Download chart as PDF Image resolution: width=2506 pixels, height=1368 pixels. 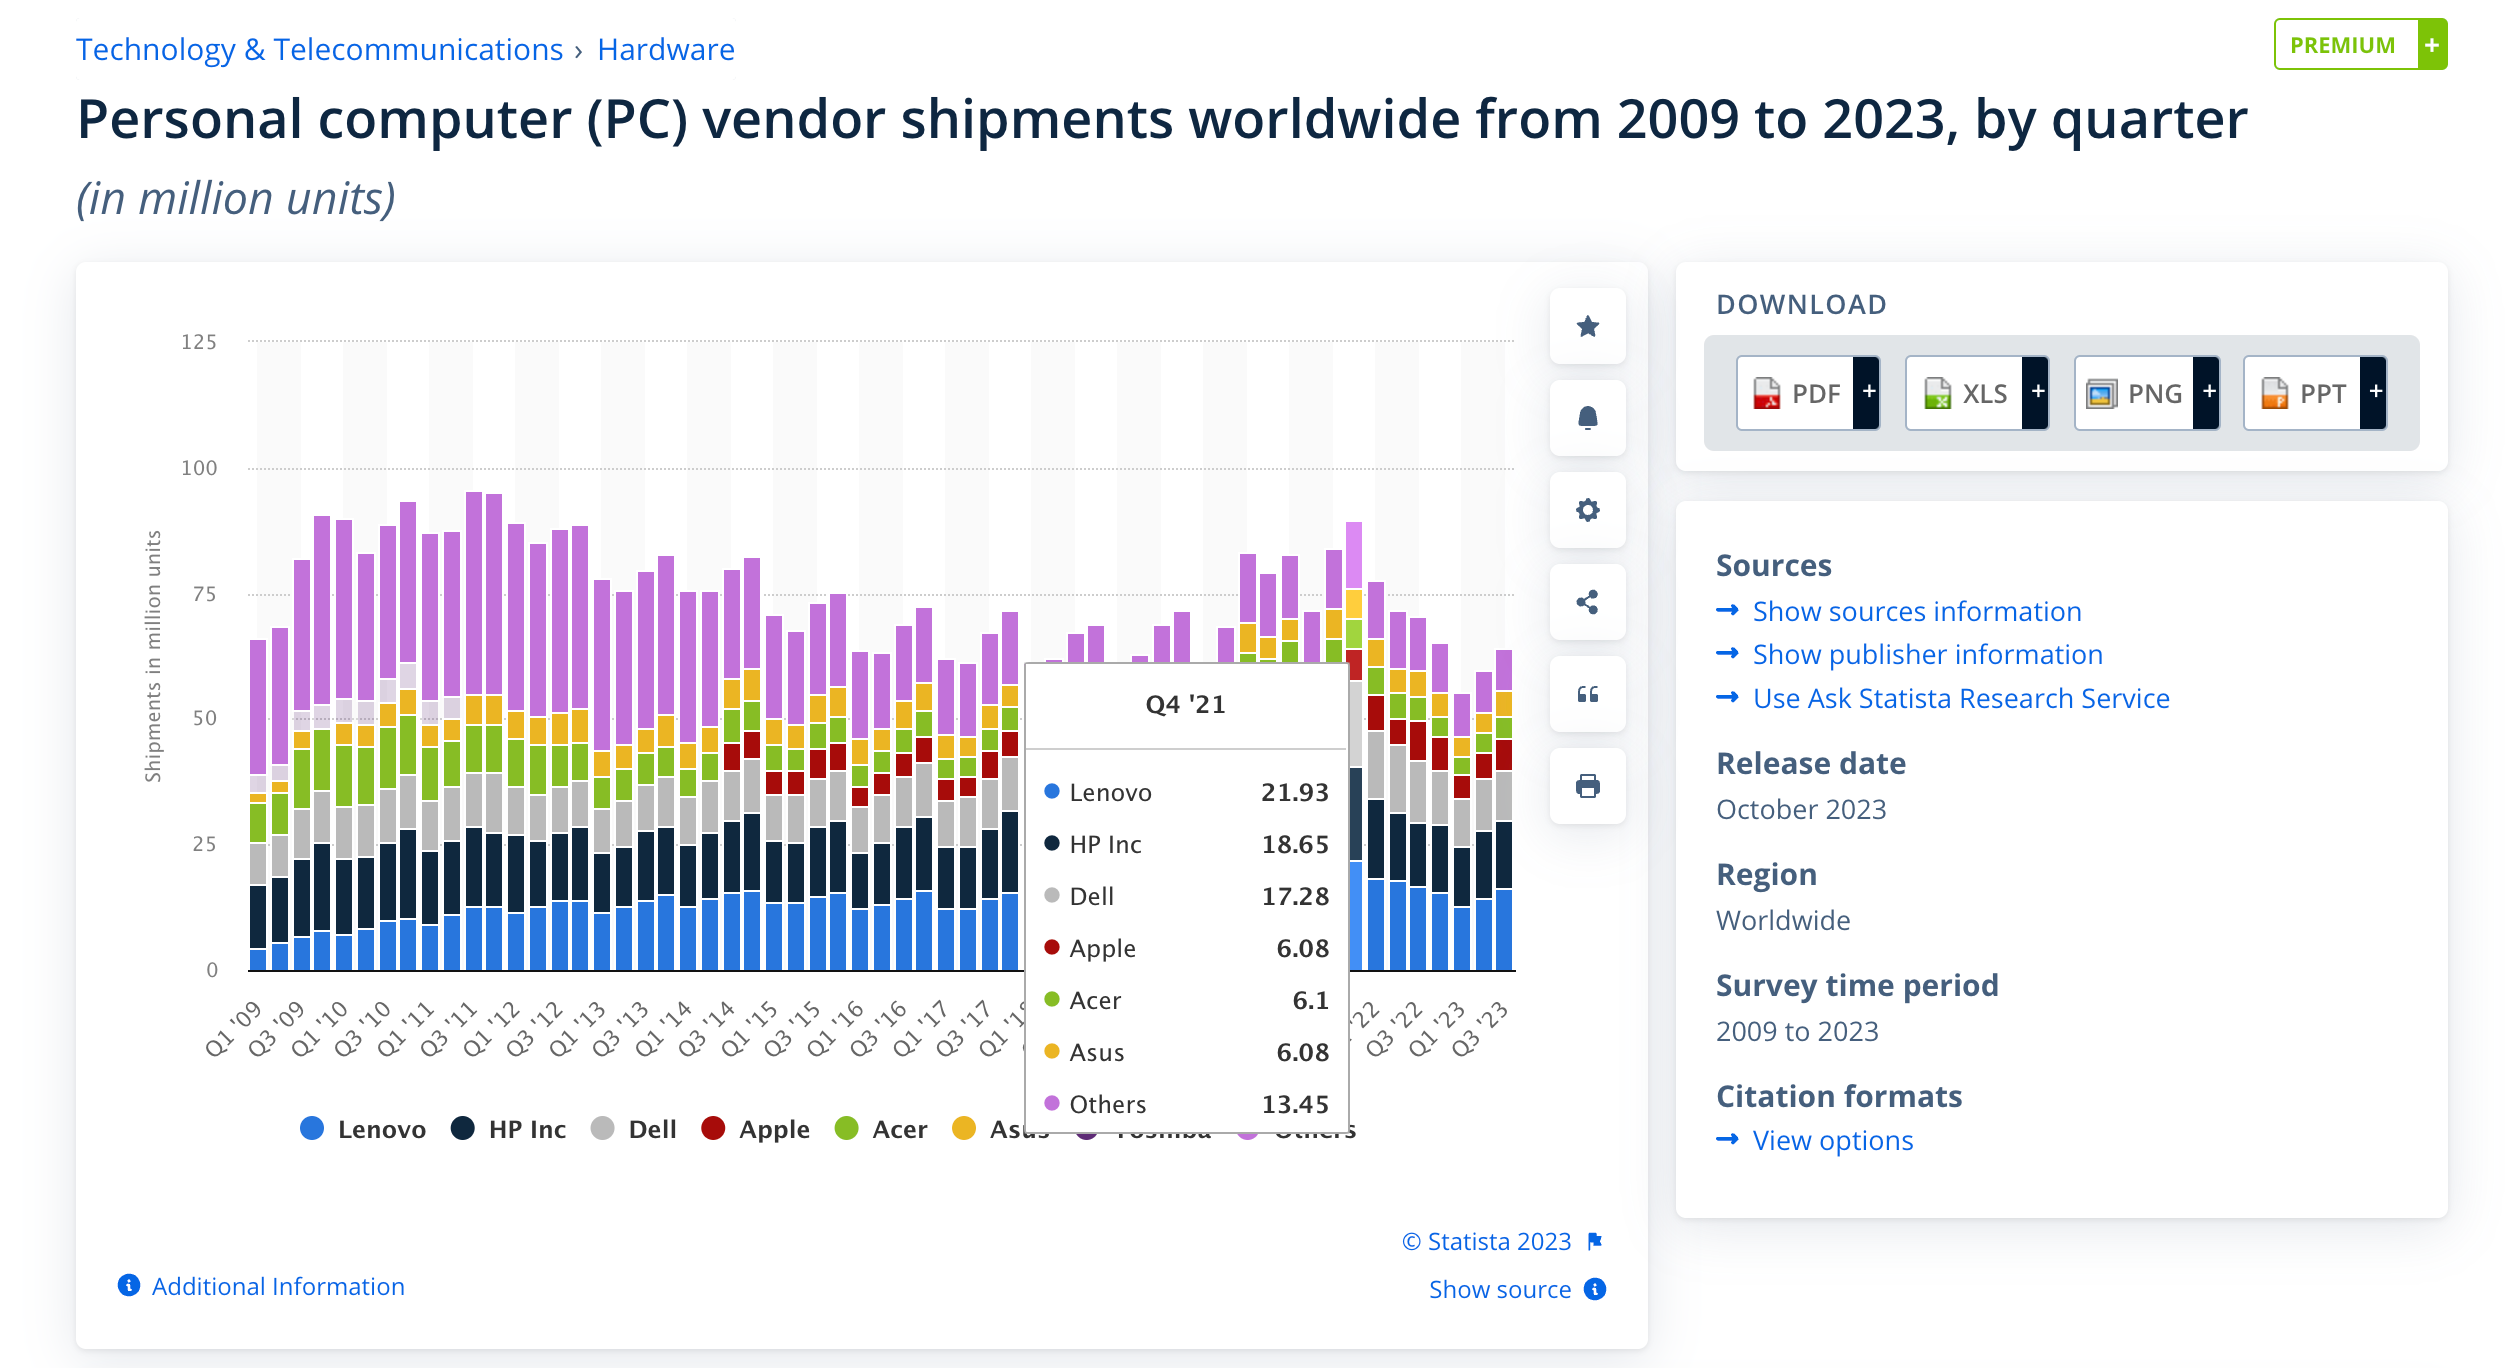click(x=1807, y=393)
